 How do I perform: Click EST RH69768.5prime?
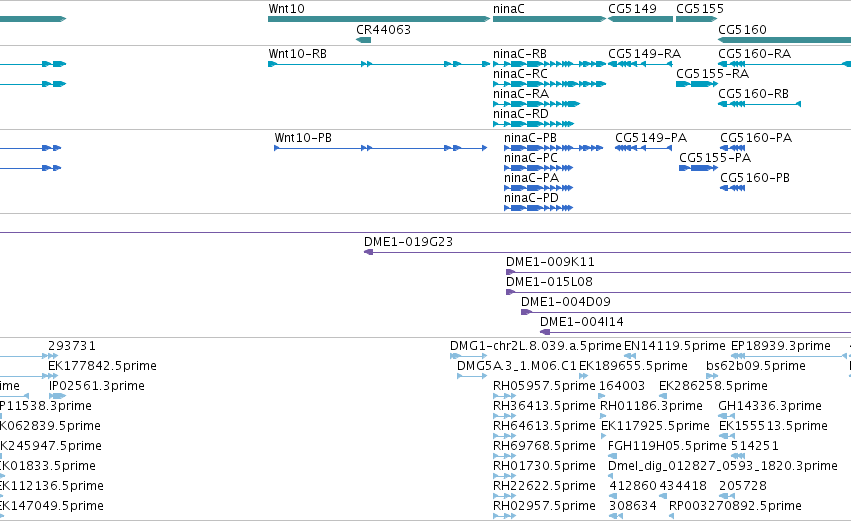click(x=504, y=456)
